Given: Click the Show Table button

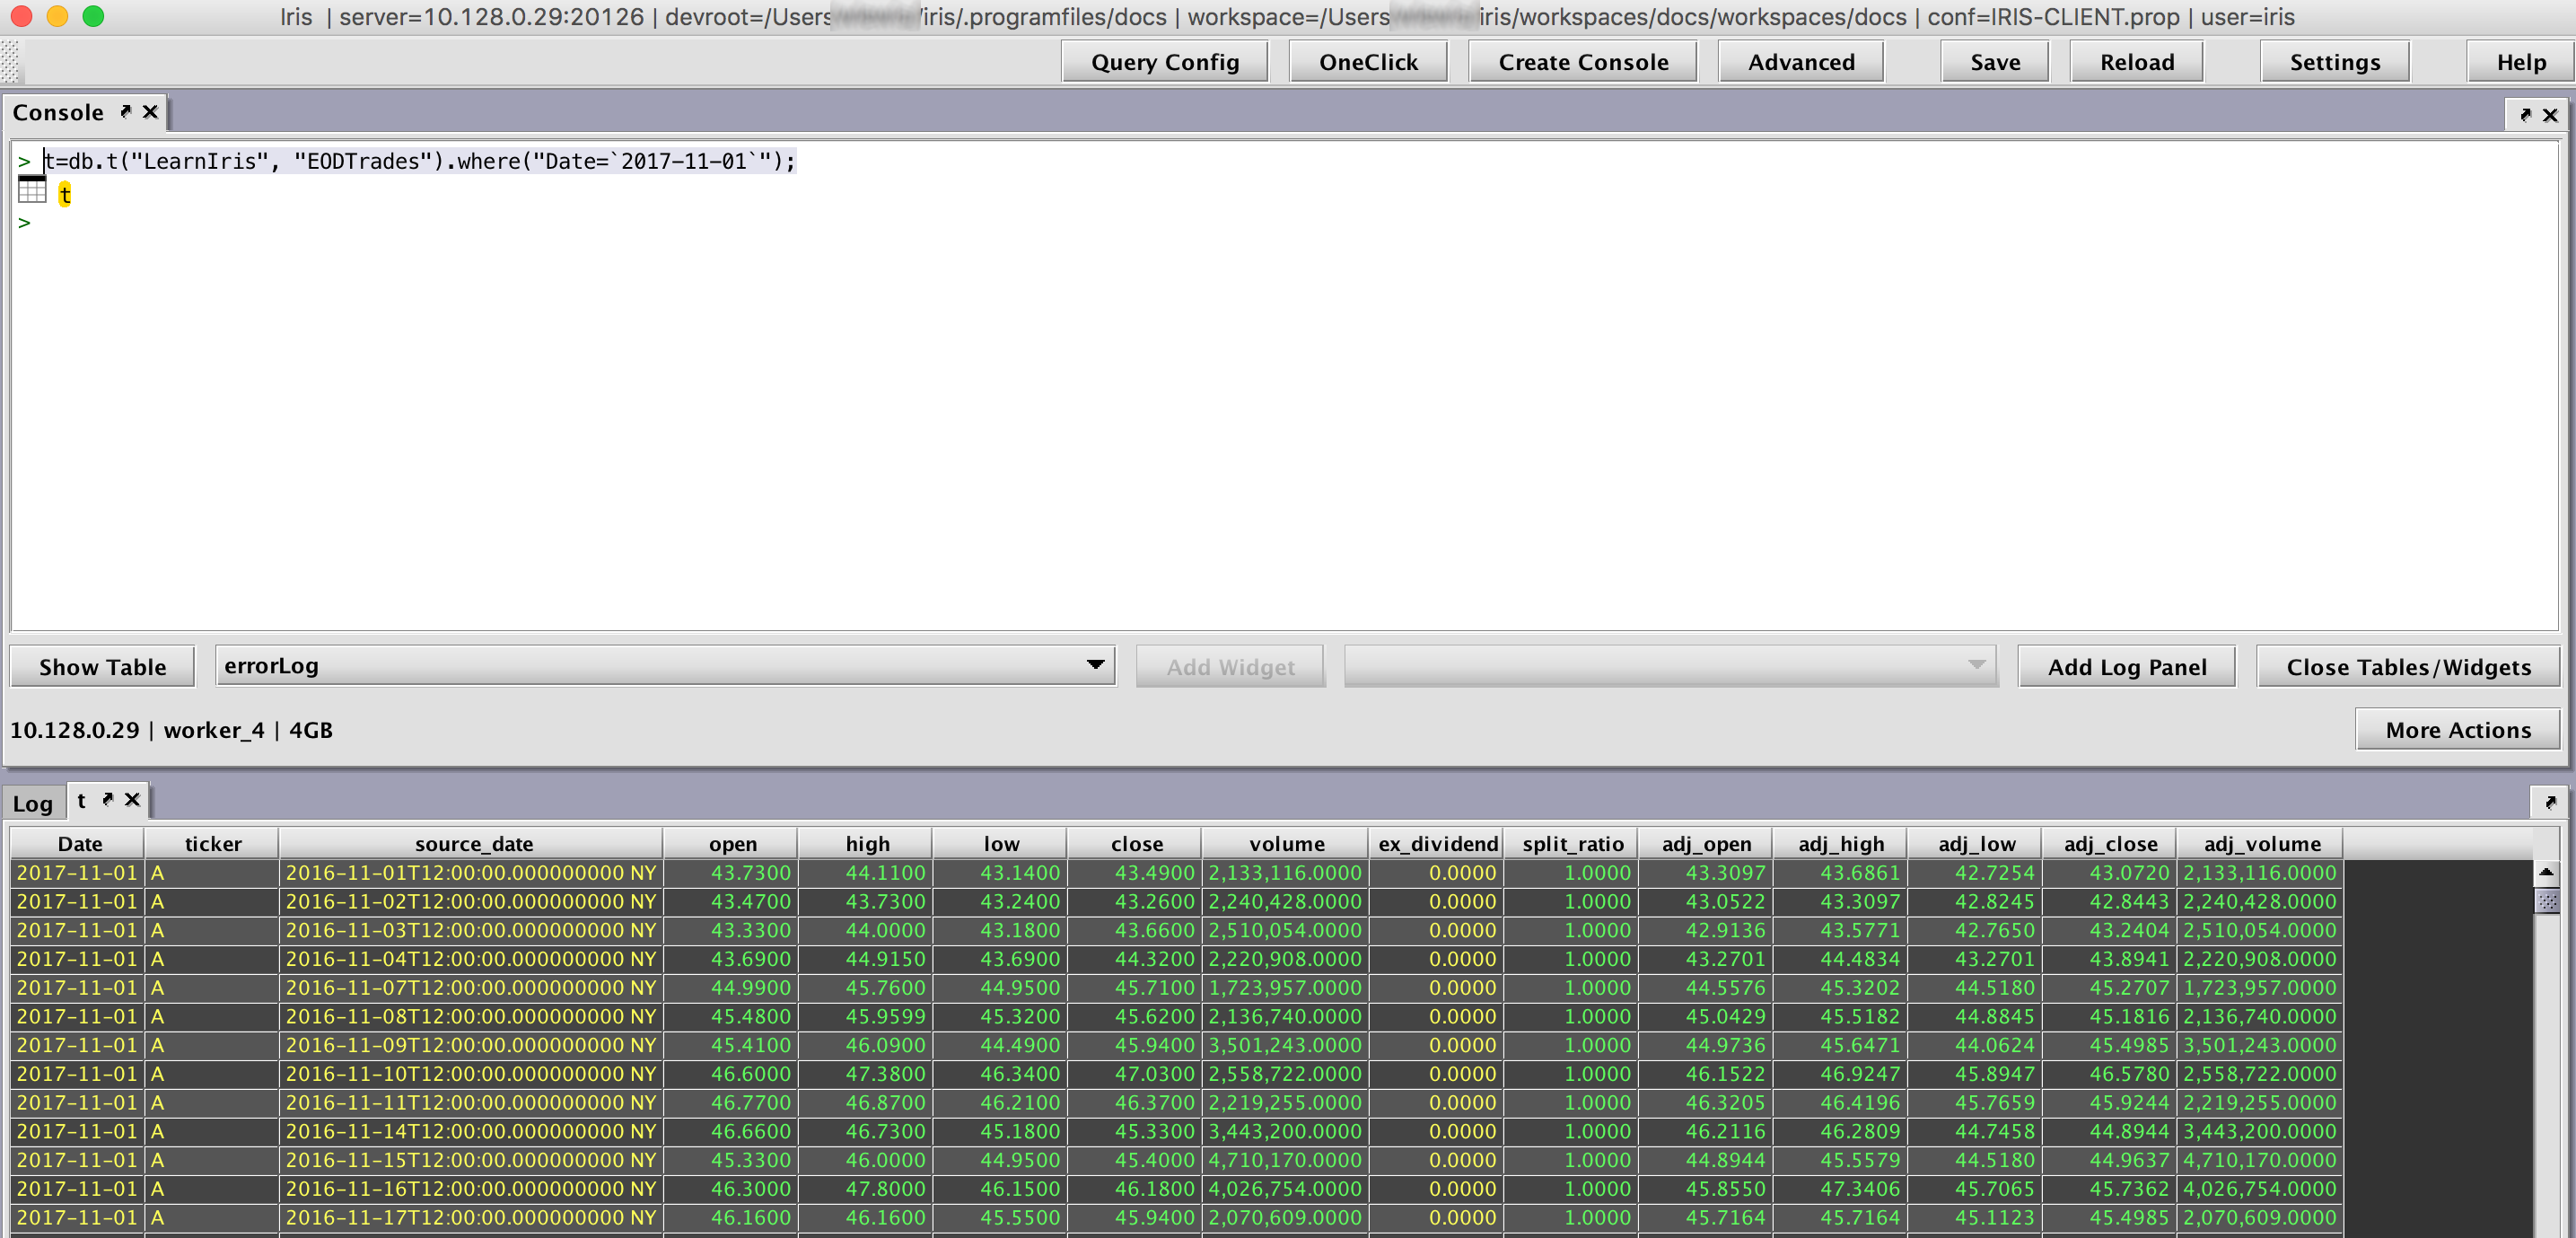Looking at the screenshot, I should [102, 667].
